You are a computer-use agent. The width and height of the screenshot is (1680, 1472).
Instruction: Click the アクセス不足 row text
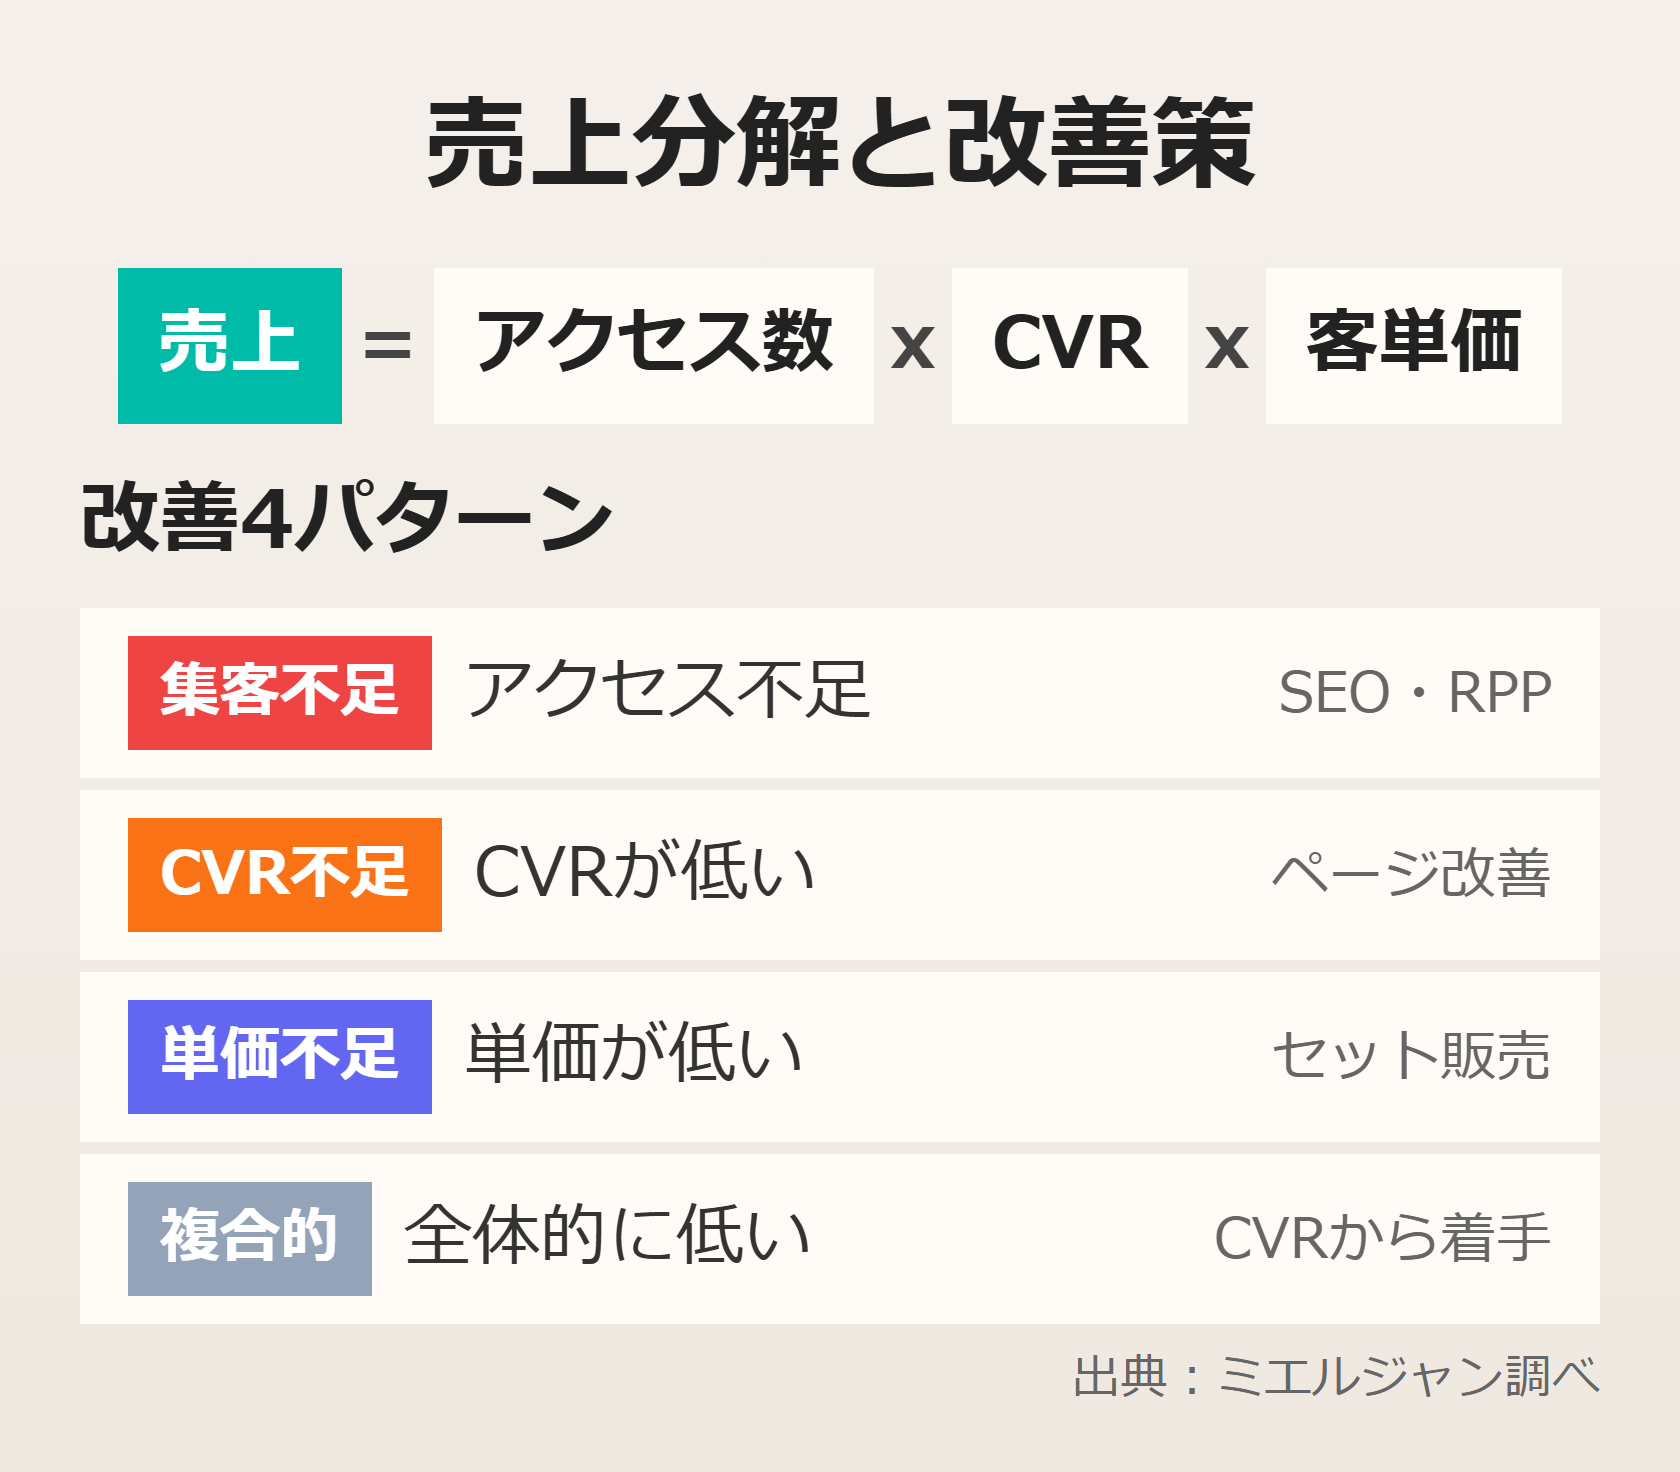(x=668, y=691)
